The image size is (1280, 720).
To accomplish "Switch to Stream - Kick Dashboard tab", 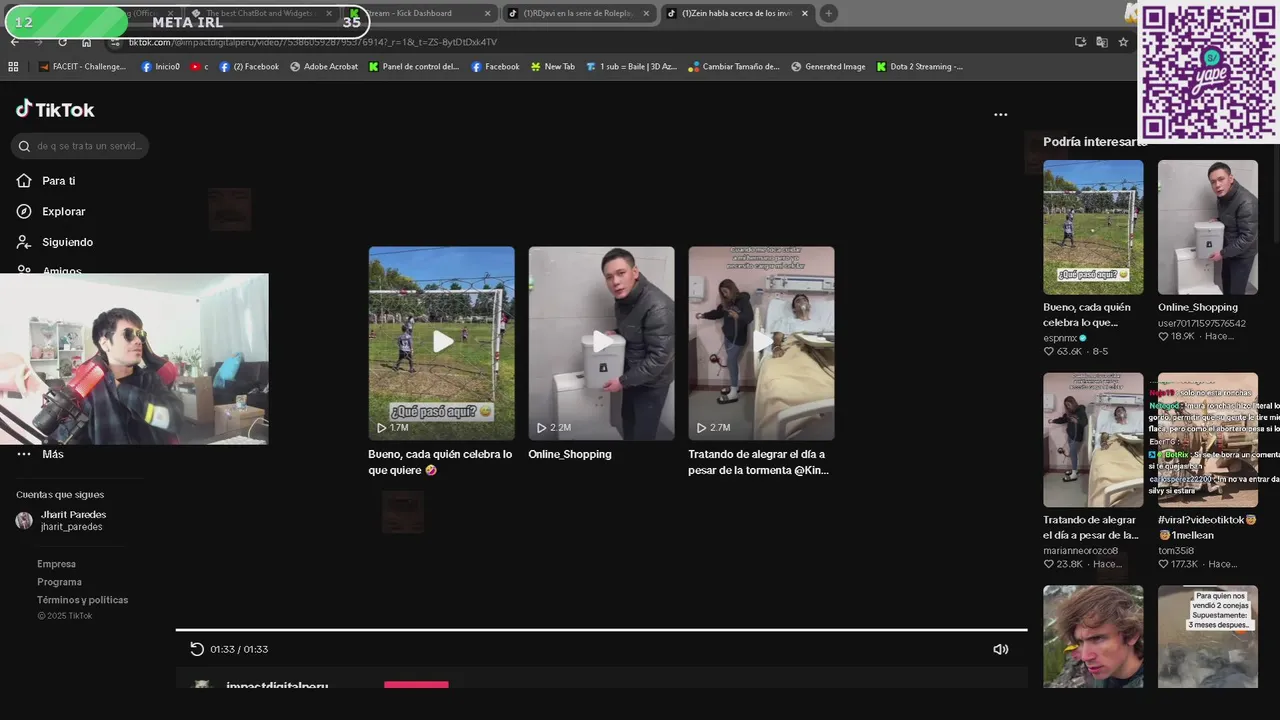I will (418, 13).
